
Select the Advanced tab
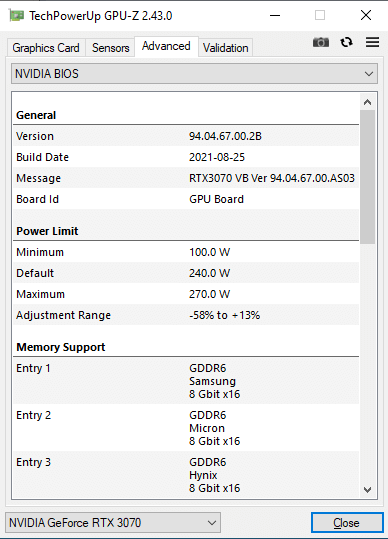(x=166, y=46)
